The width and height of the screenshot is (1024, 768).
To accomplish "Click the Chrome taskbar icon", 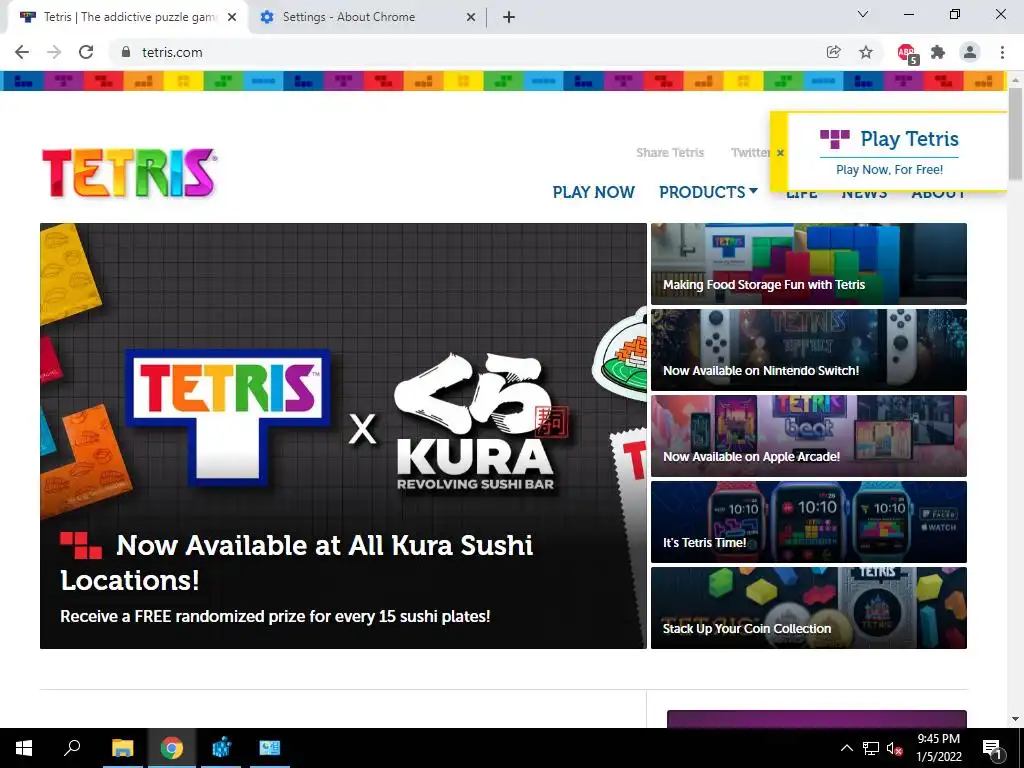I will pyautogui.click(x=172, y=748).
